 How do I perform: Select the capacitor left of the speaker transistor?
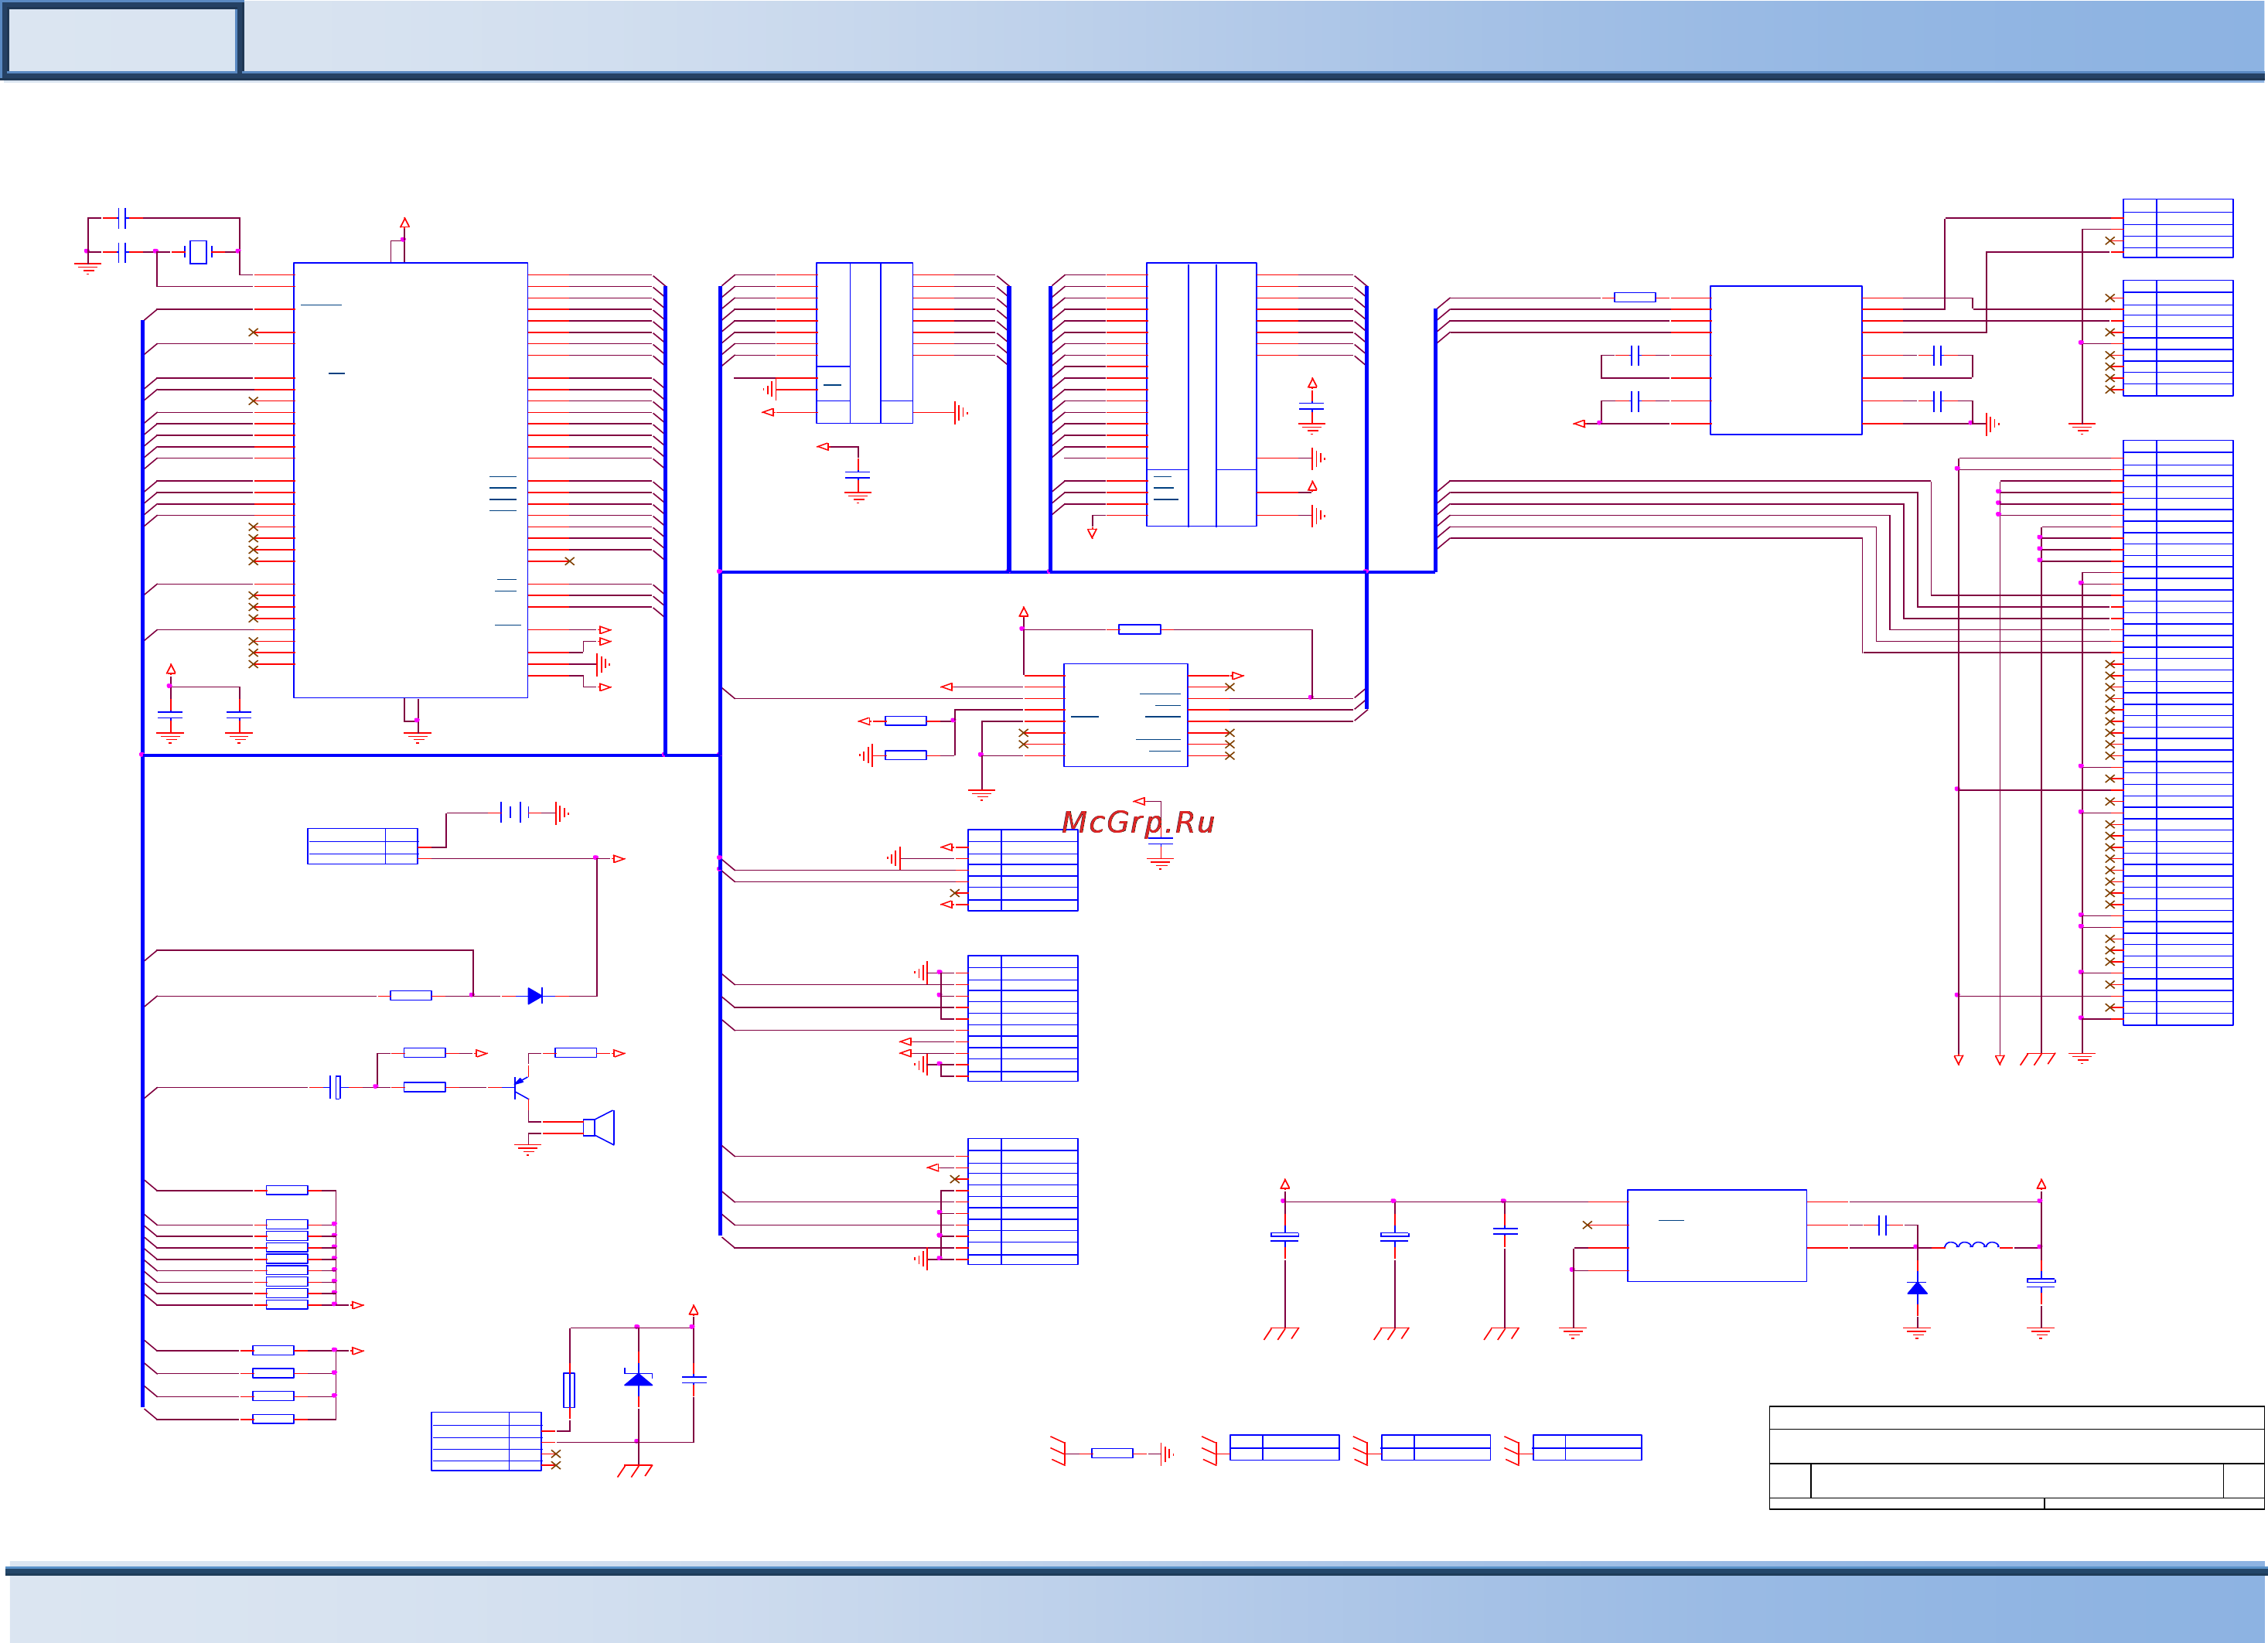(x=335, y=1087)
